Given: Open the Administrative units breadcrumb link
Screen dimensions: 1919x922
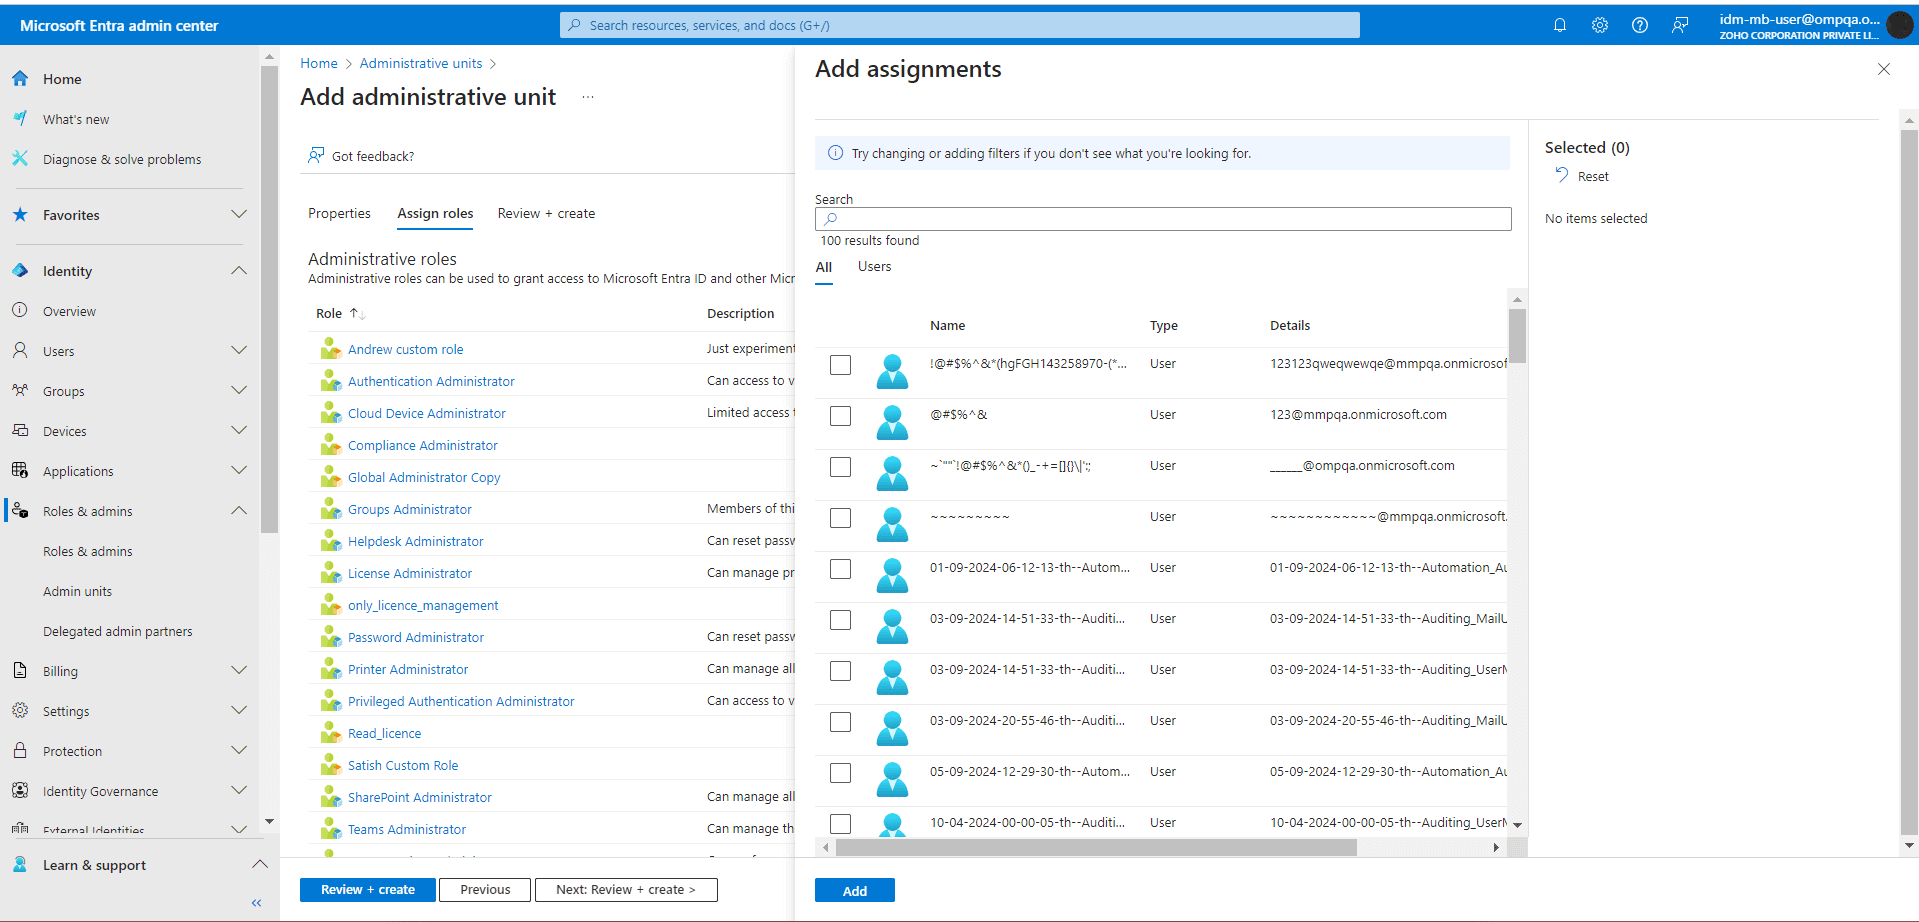Looking at the screenshot, I should point(420,62).
